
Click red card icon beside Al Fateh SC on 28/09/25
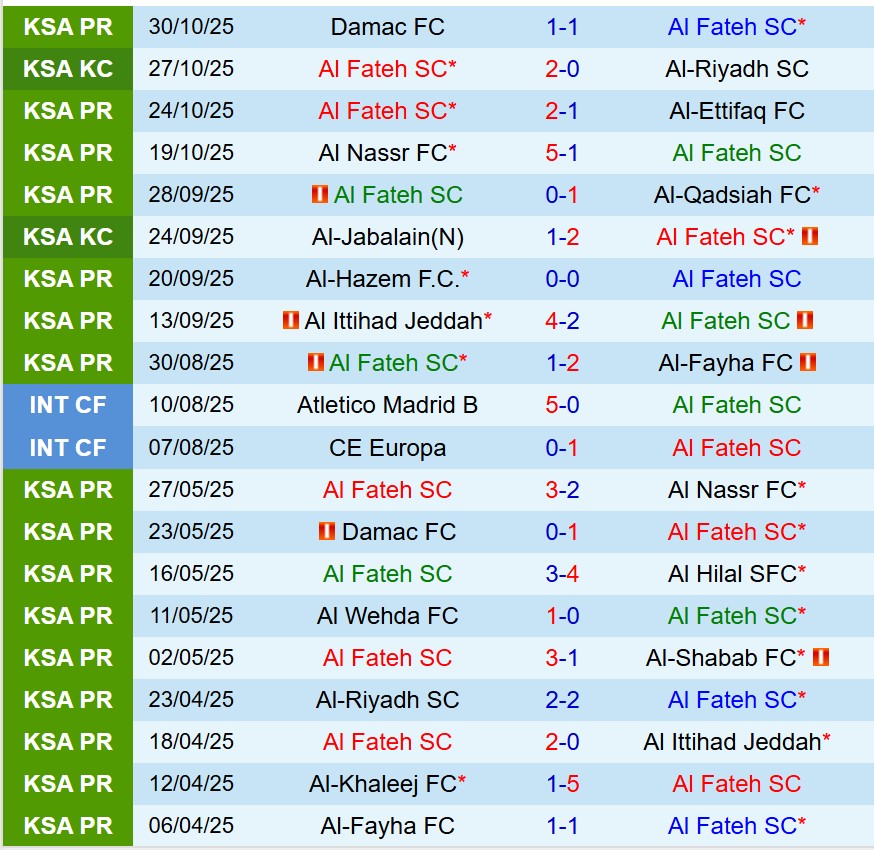tap(320, 195)
